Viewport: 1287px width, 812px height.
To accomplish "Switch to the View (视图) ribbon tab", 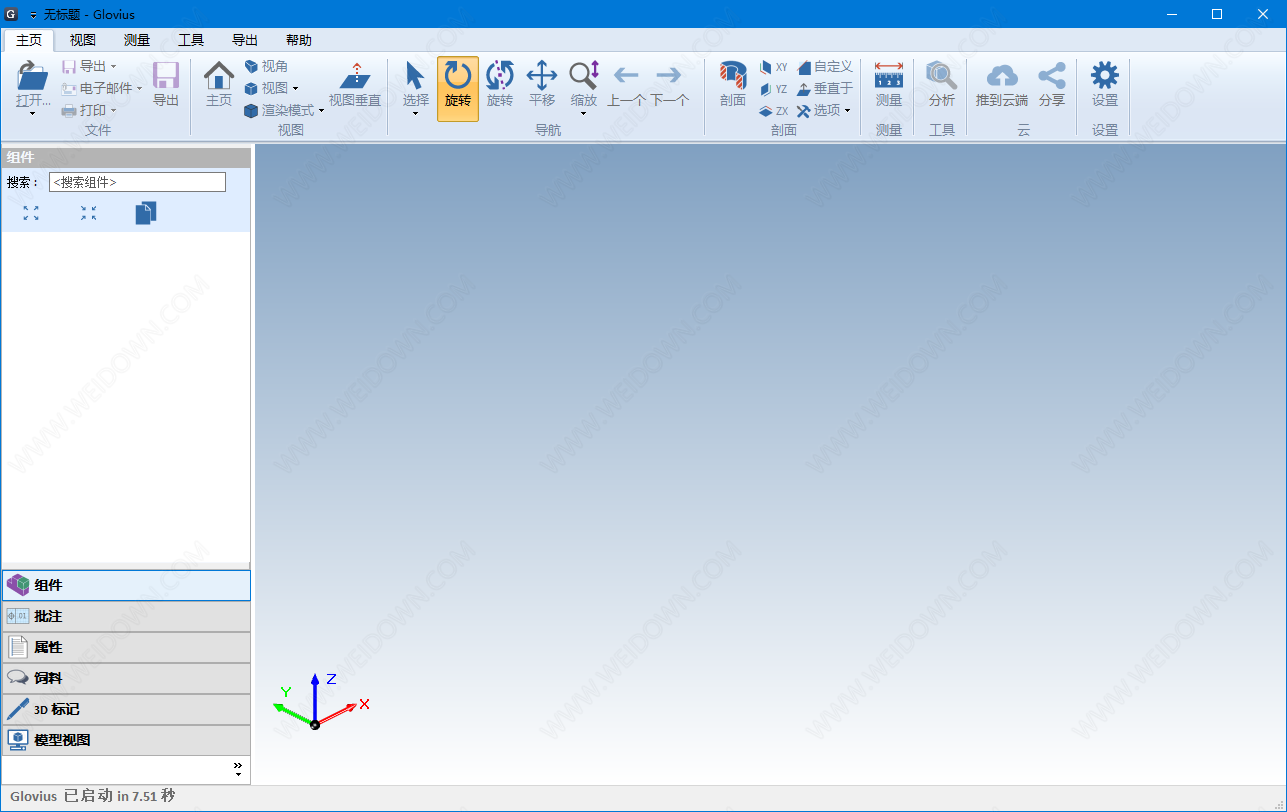I will tap(83, 40).
